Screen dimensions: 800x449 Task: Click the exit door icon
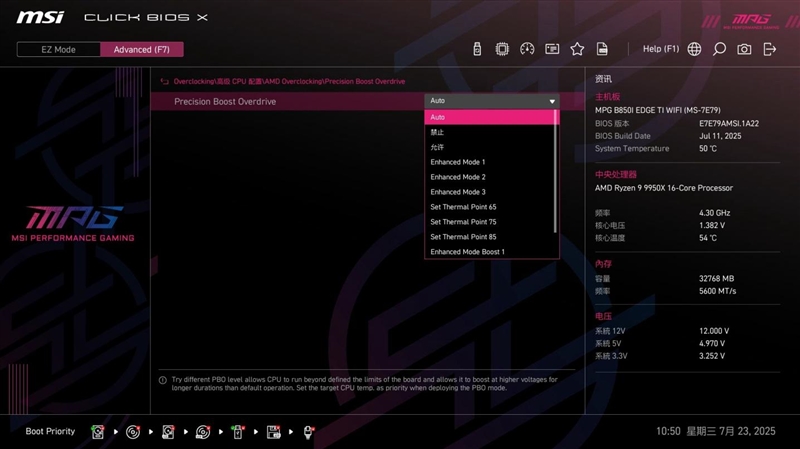pos(769,49)
